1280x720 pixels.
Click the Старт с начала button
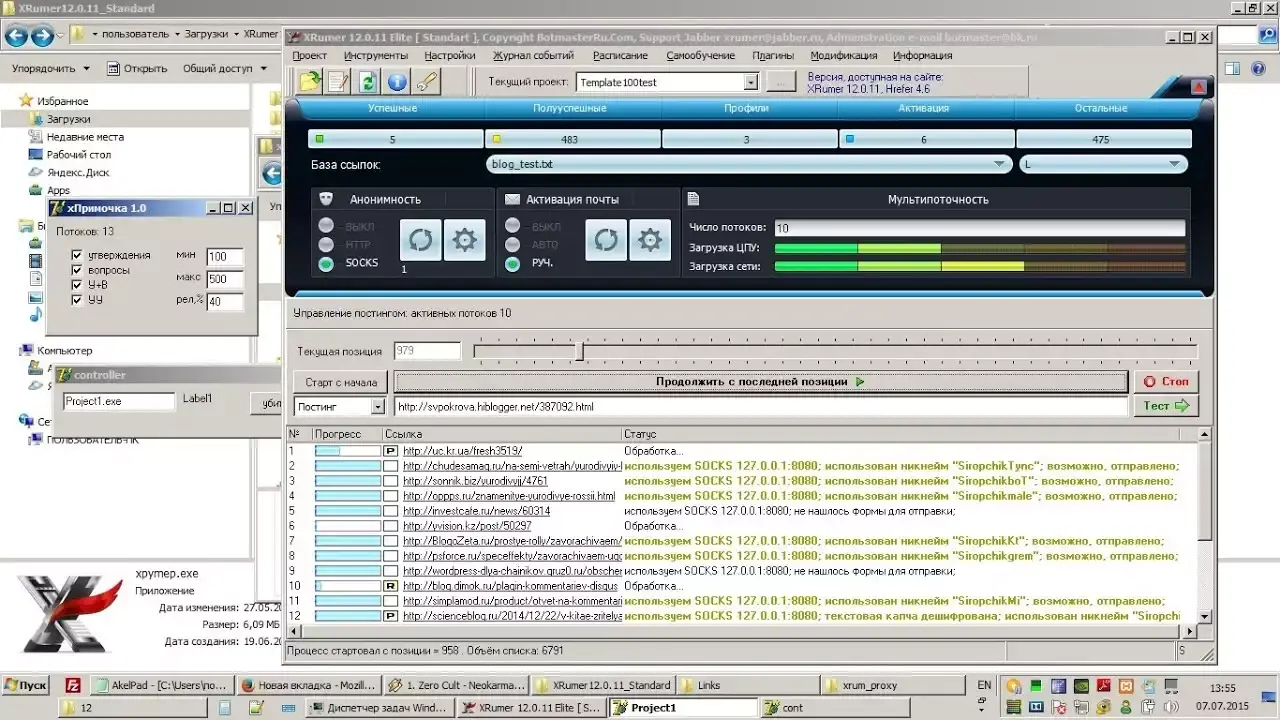tap(341, 382)
